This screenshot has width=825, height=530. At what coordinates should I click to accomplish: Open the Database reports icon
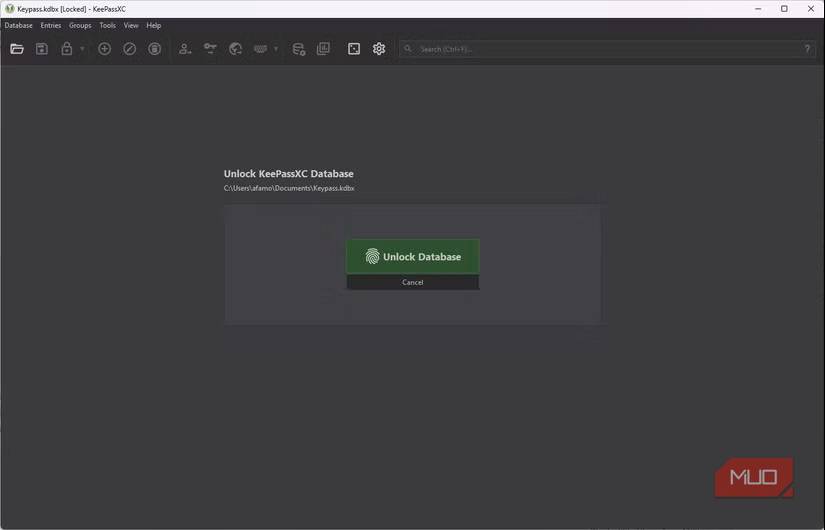[x=324, y=49]
